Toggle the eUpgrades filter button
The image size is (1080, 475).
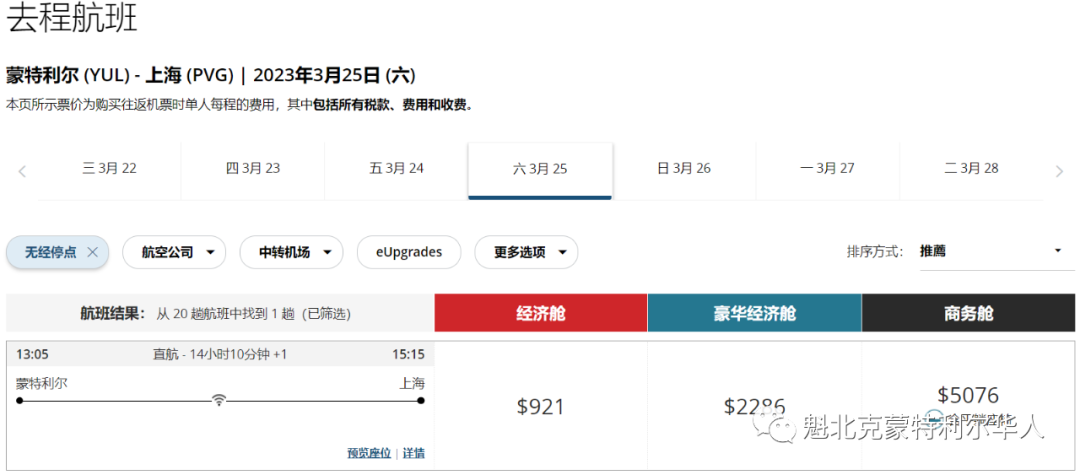[x=409, y=252]
